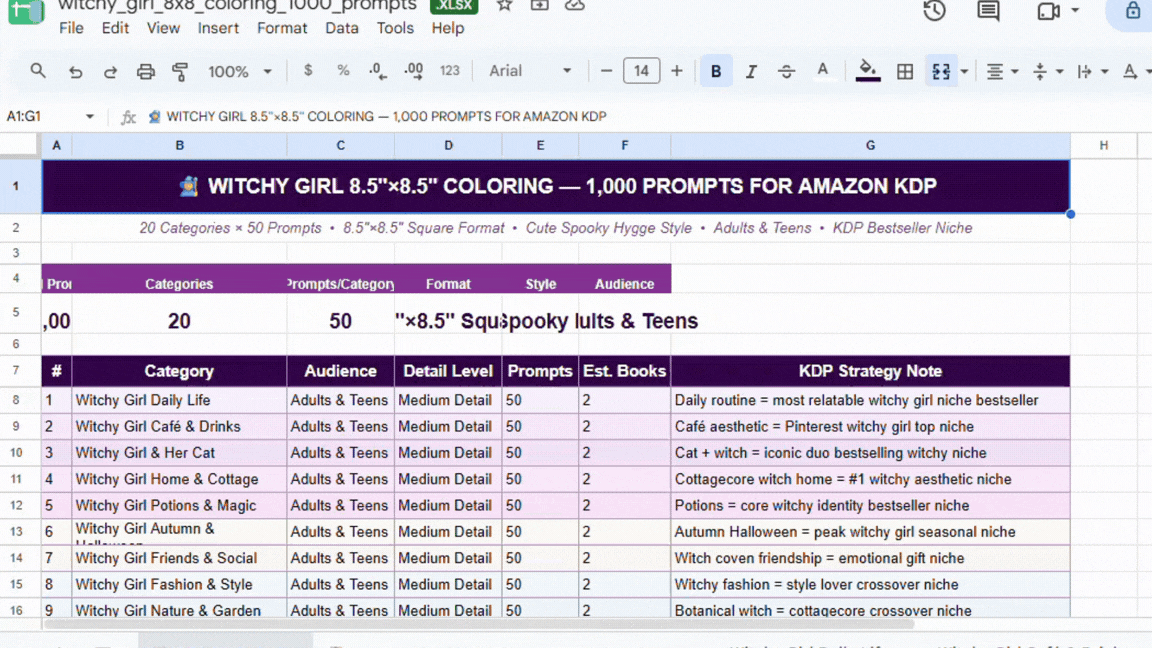Click the font size input field
The width and height of the screenshot is (1152, 648).
pyautogui.click(x=641, y=71)
